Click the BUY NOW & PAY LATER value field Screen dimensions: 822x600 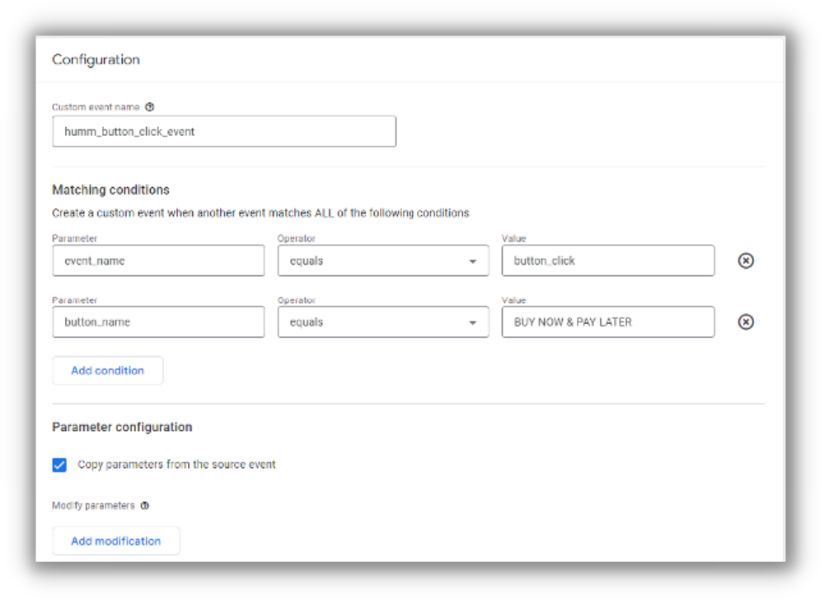click(608, 322)
